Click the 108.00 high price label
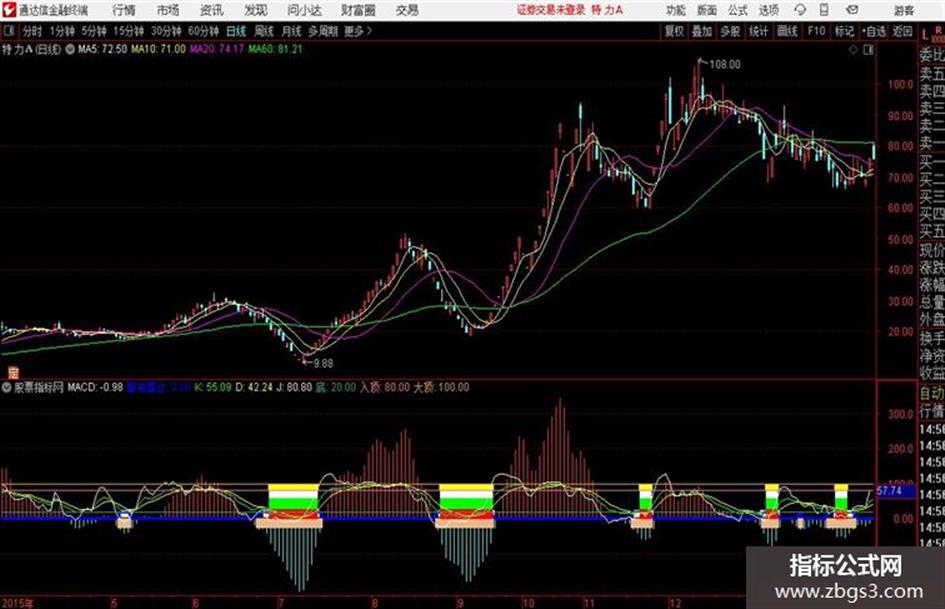This screenshot has width=945, height=609. pos(724,65)
